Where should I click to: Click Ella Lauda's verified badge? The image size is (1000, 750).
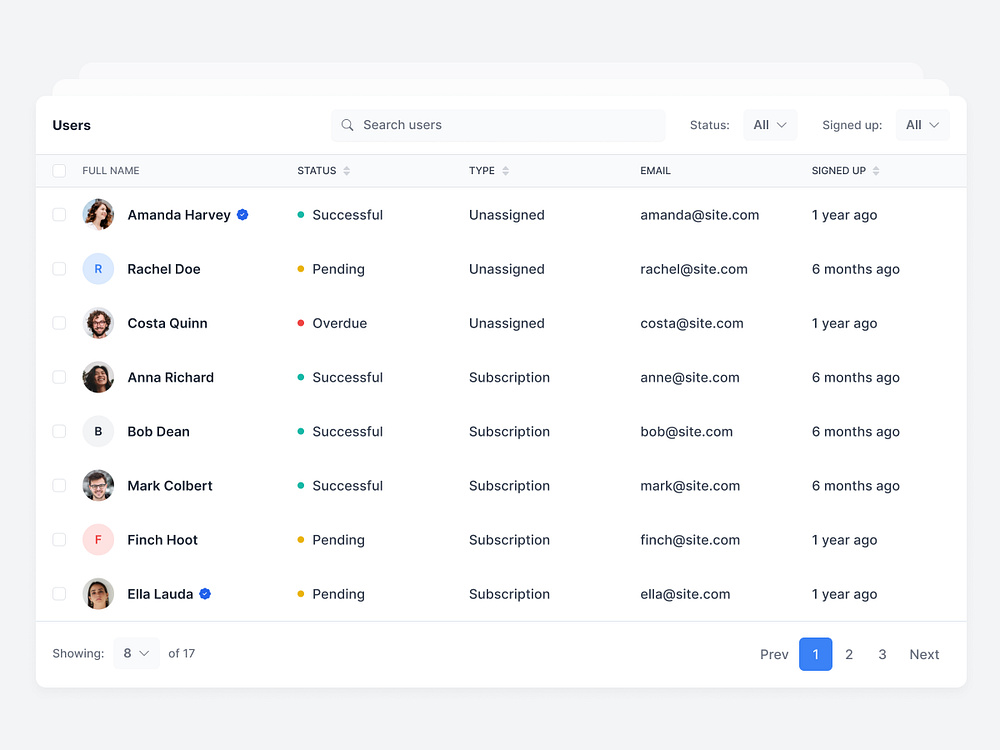[204, 593]
